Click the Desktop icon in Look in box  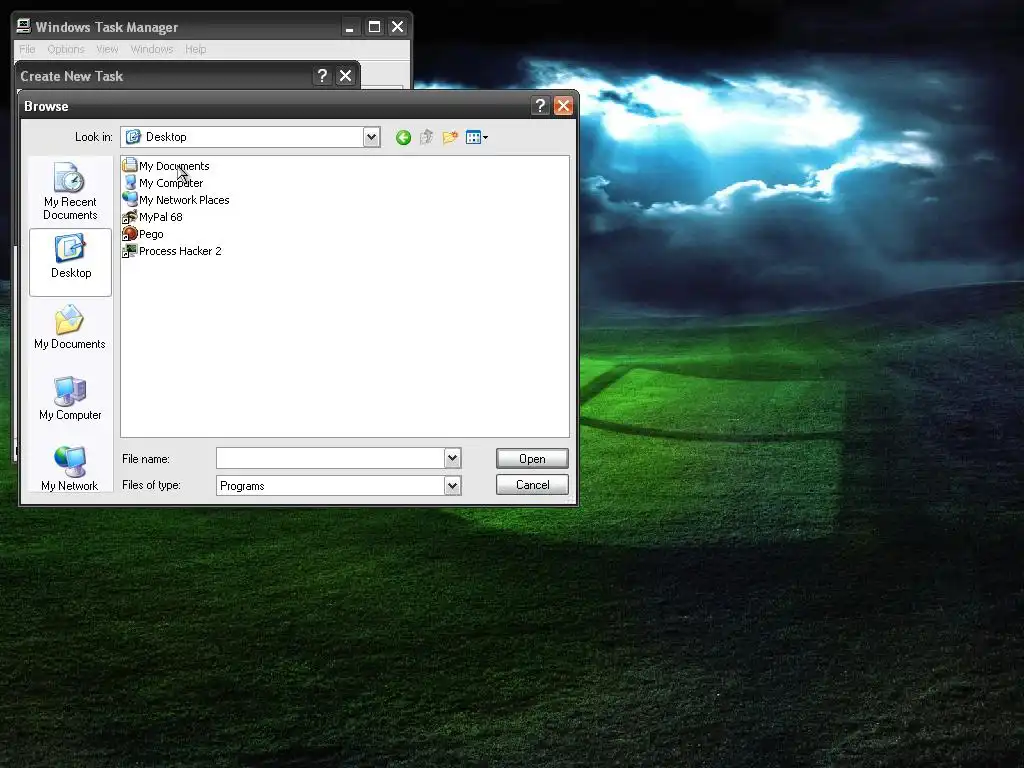pos(133,136)
